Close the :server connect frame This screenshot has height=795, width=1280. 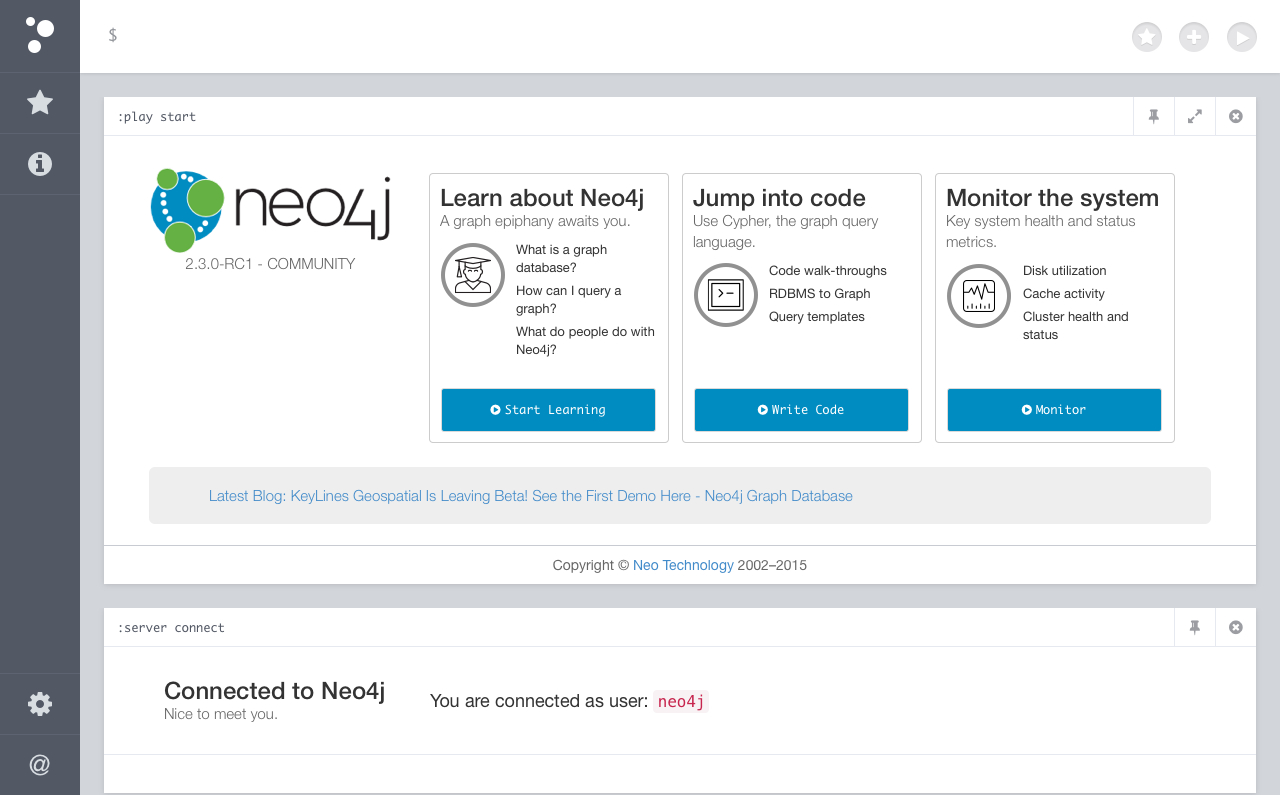point(1236,627)
